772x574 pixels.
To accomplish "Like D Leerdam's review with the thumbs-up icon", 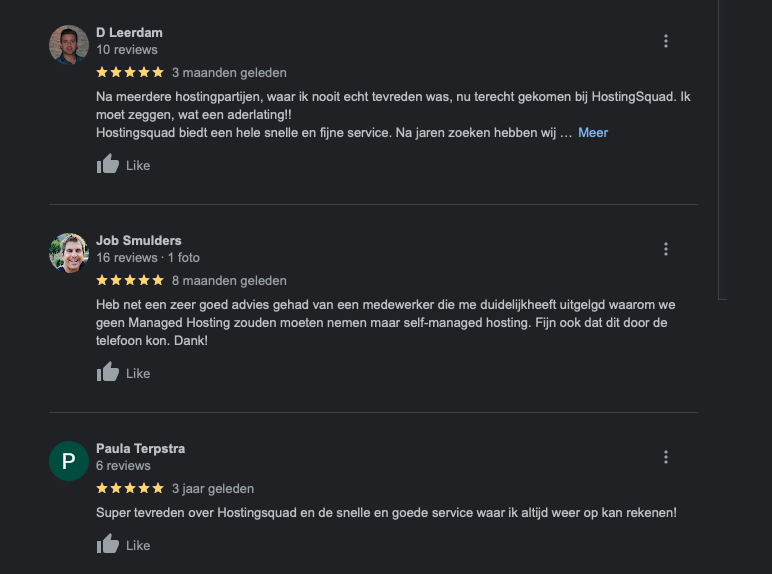I will (x=108, y=165).
